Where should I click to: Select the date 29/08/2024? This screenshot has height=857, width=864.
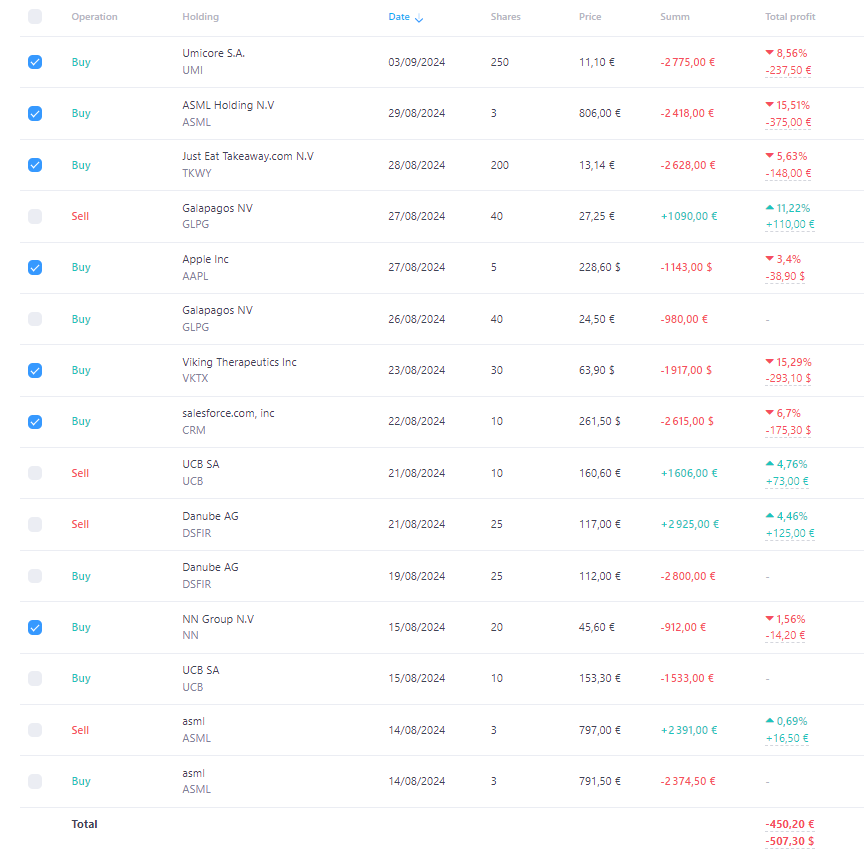pyautogui.click(x=417, y=113)
